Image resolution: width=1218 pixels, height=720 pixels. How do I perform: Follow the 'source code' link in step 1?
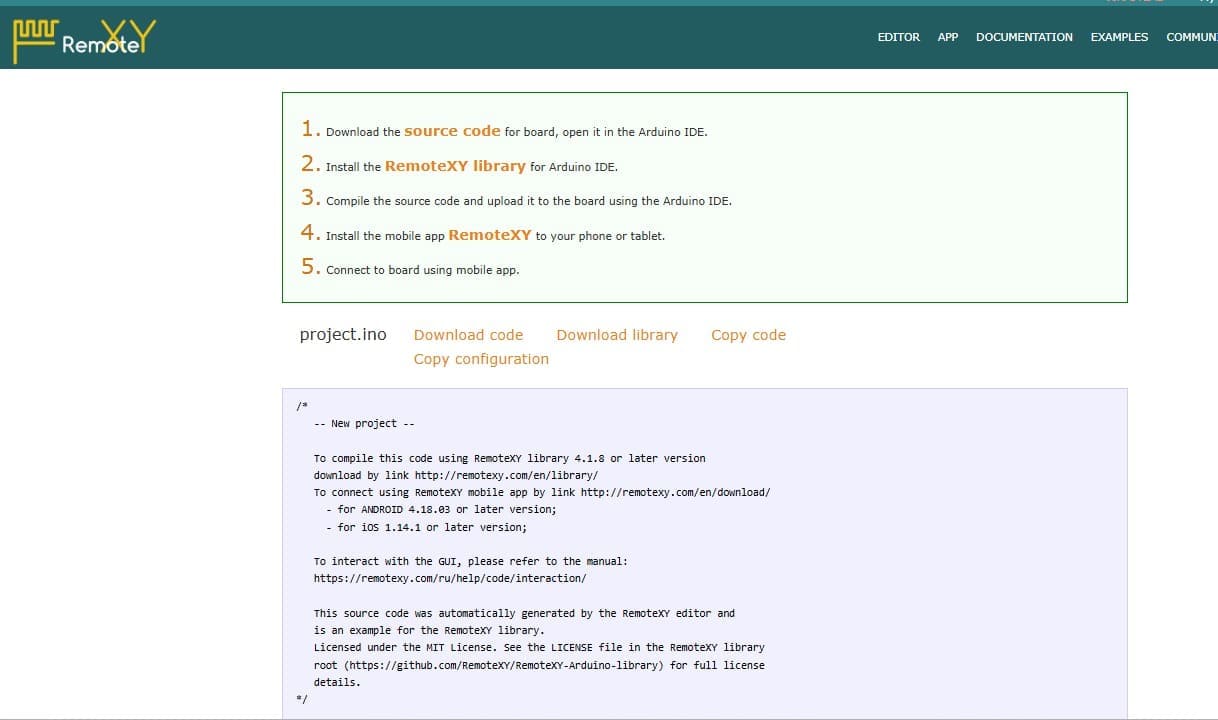(x=452, y=131)
